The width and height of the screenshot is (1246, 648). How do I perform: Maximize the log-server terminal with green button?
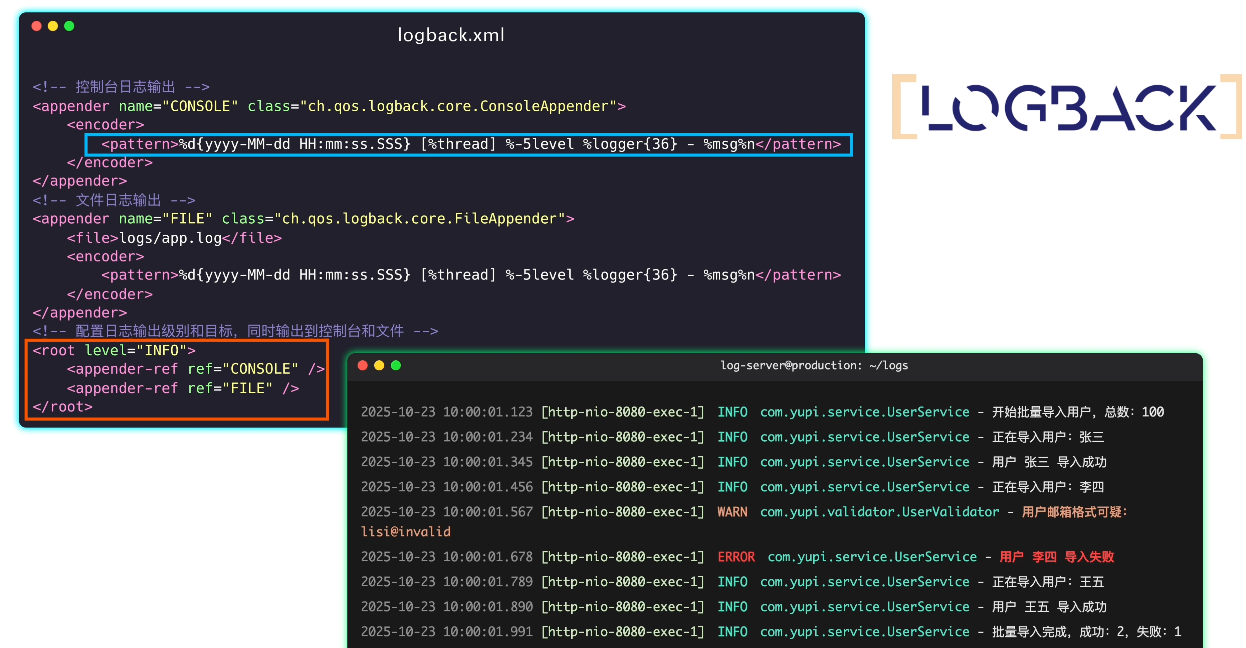(x=396, y=366)
